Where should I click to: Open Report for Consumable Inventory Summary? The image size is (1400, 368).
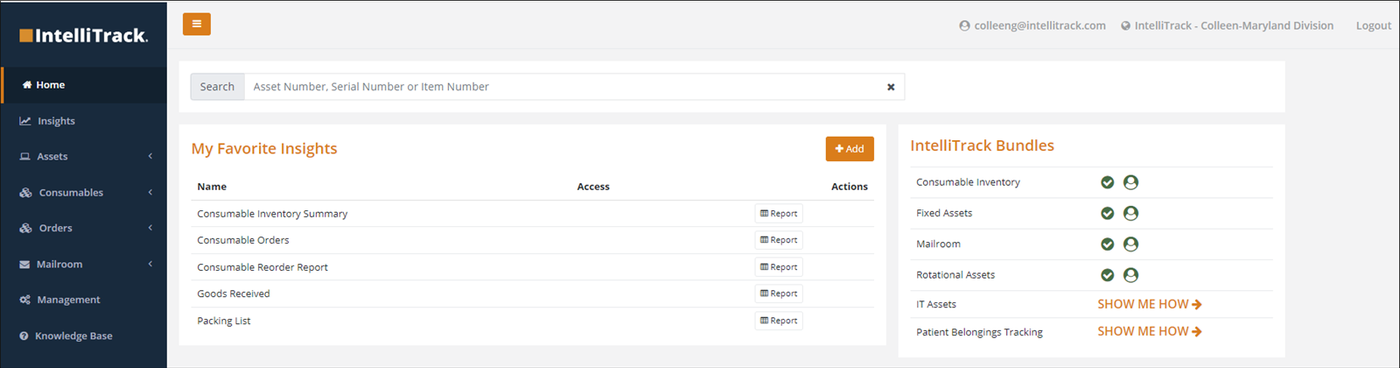point(779,213)
